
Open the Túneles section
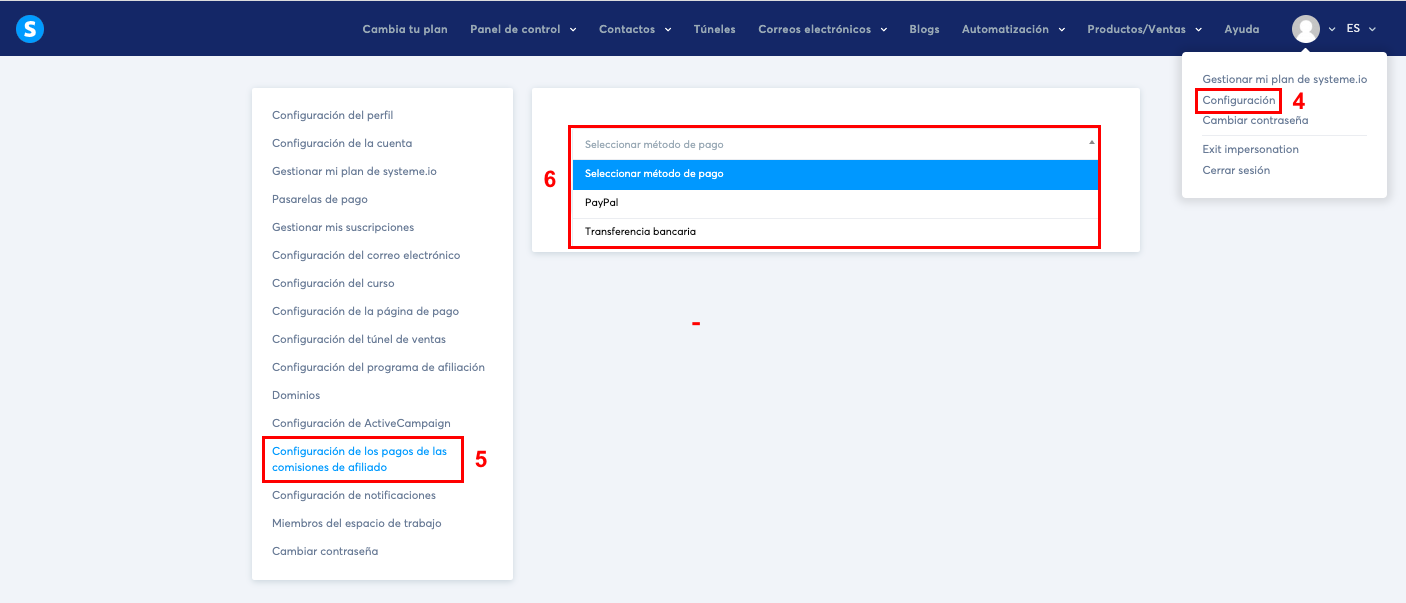pos(714,29)
